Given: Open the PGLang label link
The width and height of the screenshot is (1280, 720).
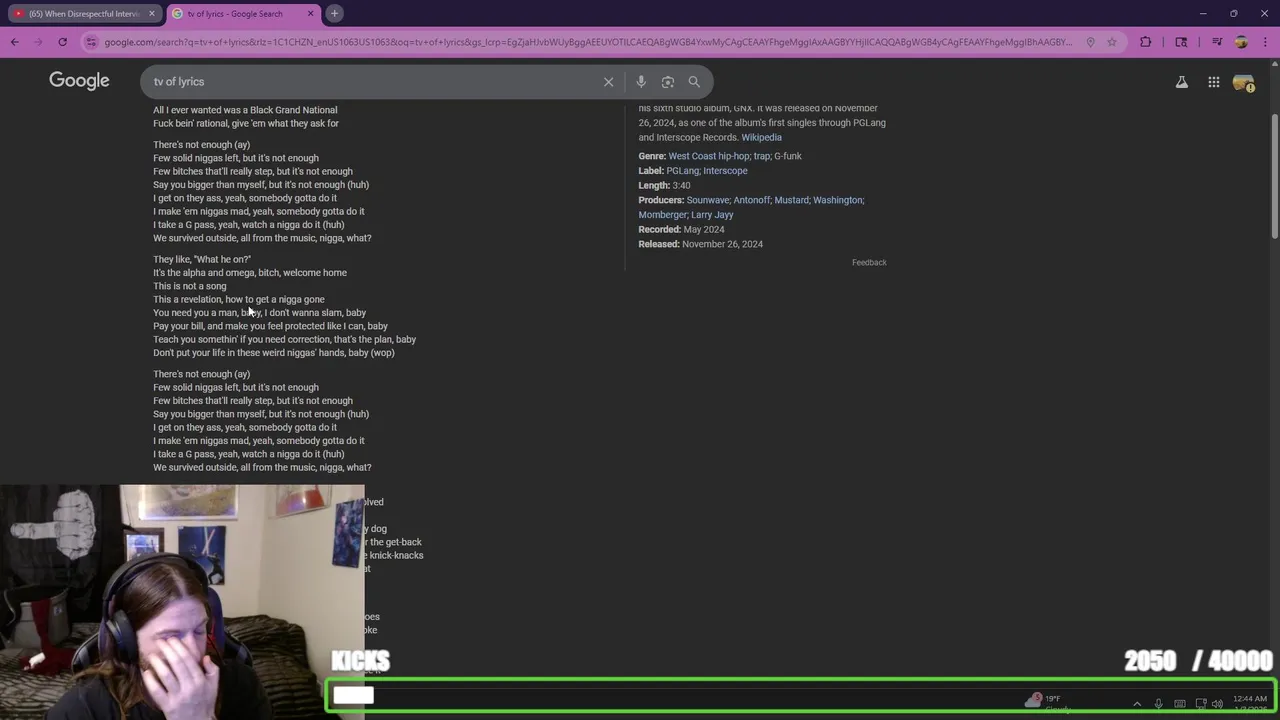Looking at the screenshot, I should (682, 171).
